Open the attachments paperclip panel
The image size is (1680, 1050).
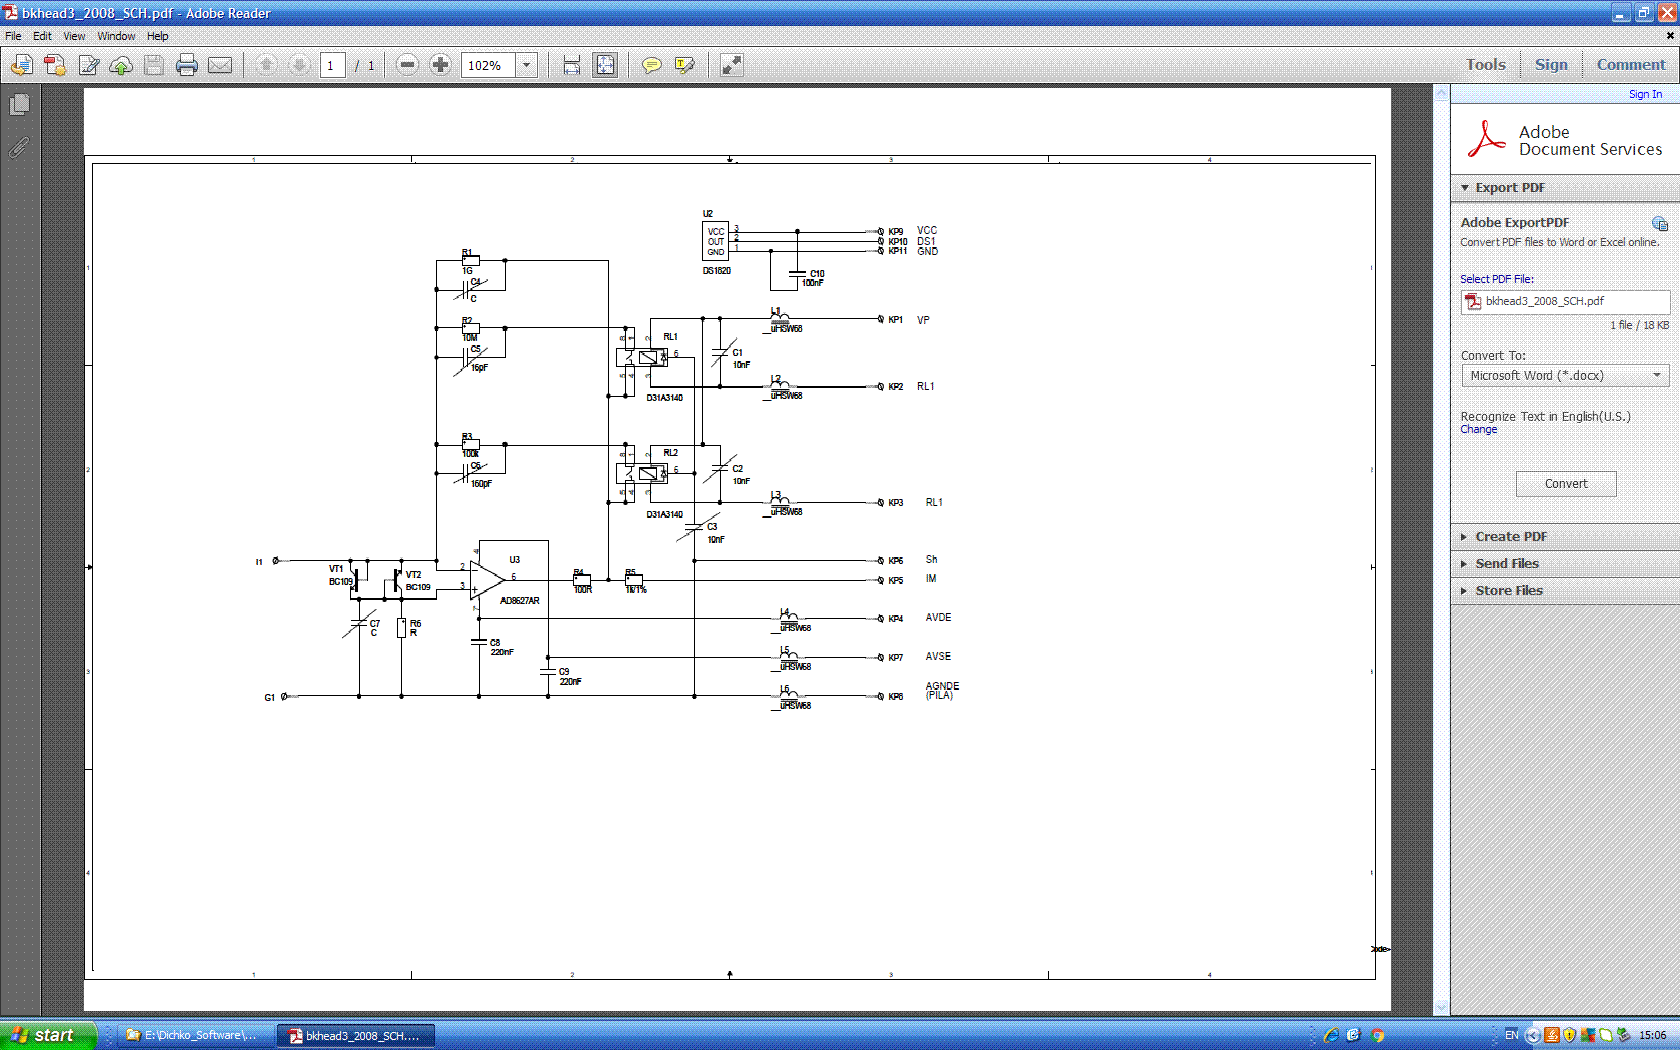[19, 148]
